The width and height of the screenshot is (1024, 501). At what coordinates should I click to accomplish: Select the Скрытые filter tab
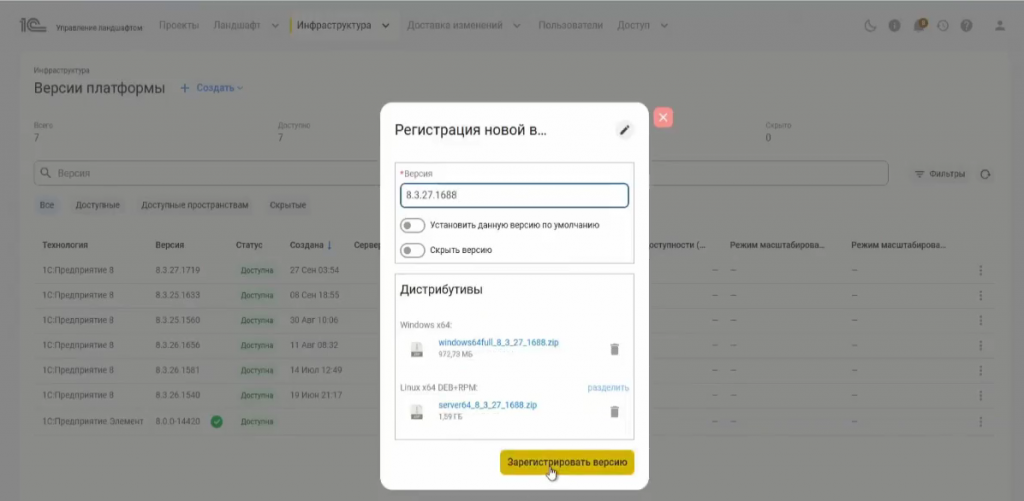pos(288,205)
